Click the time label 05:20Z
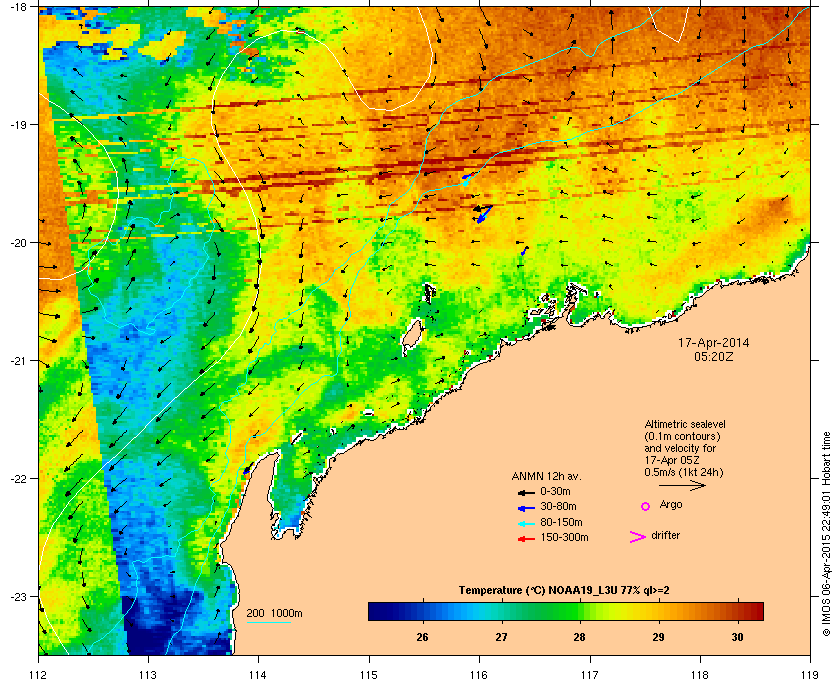This screenshot has height=680, width=840. pos(714,356)
